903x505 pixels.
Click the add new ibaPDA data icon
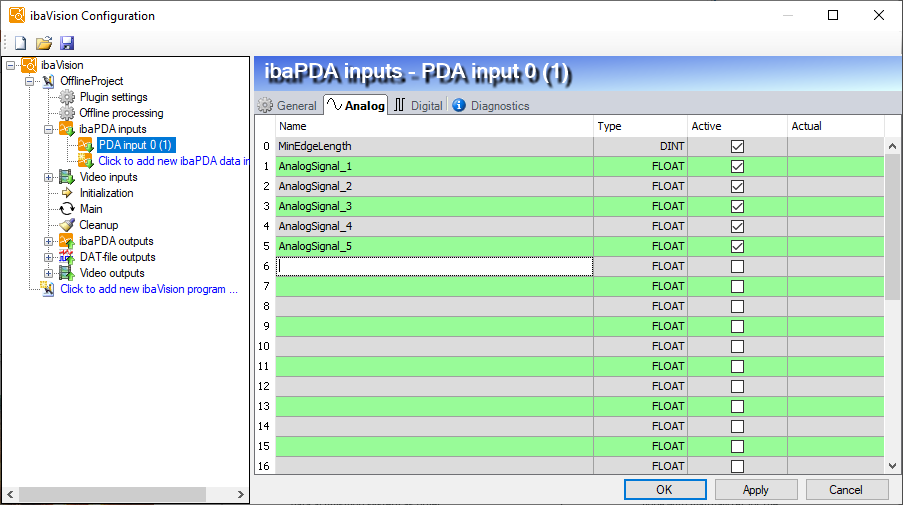(86, 161)
